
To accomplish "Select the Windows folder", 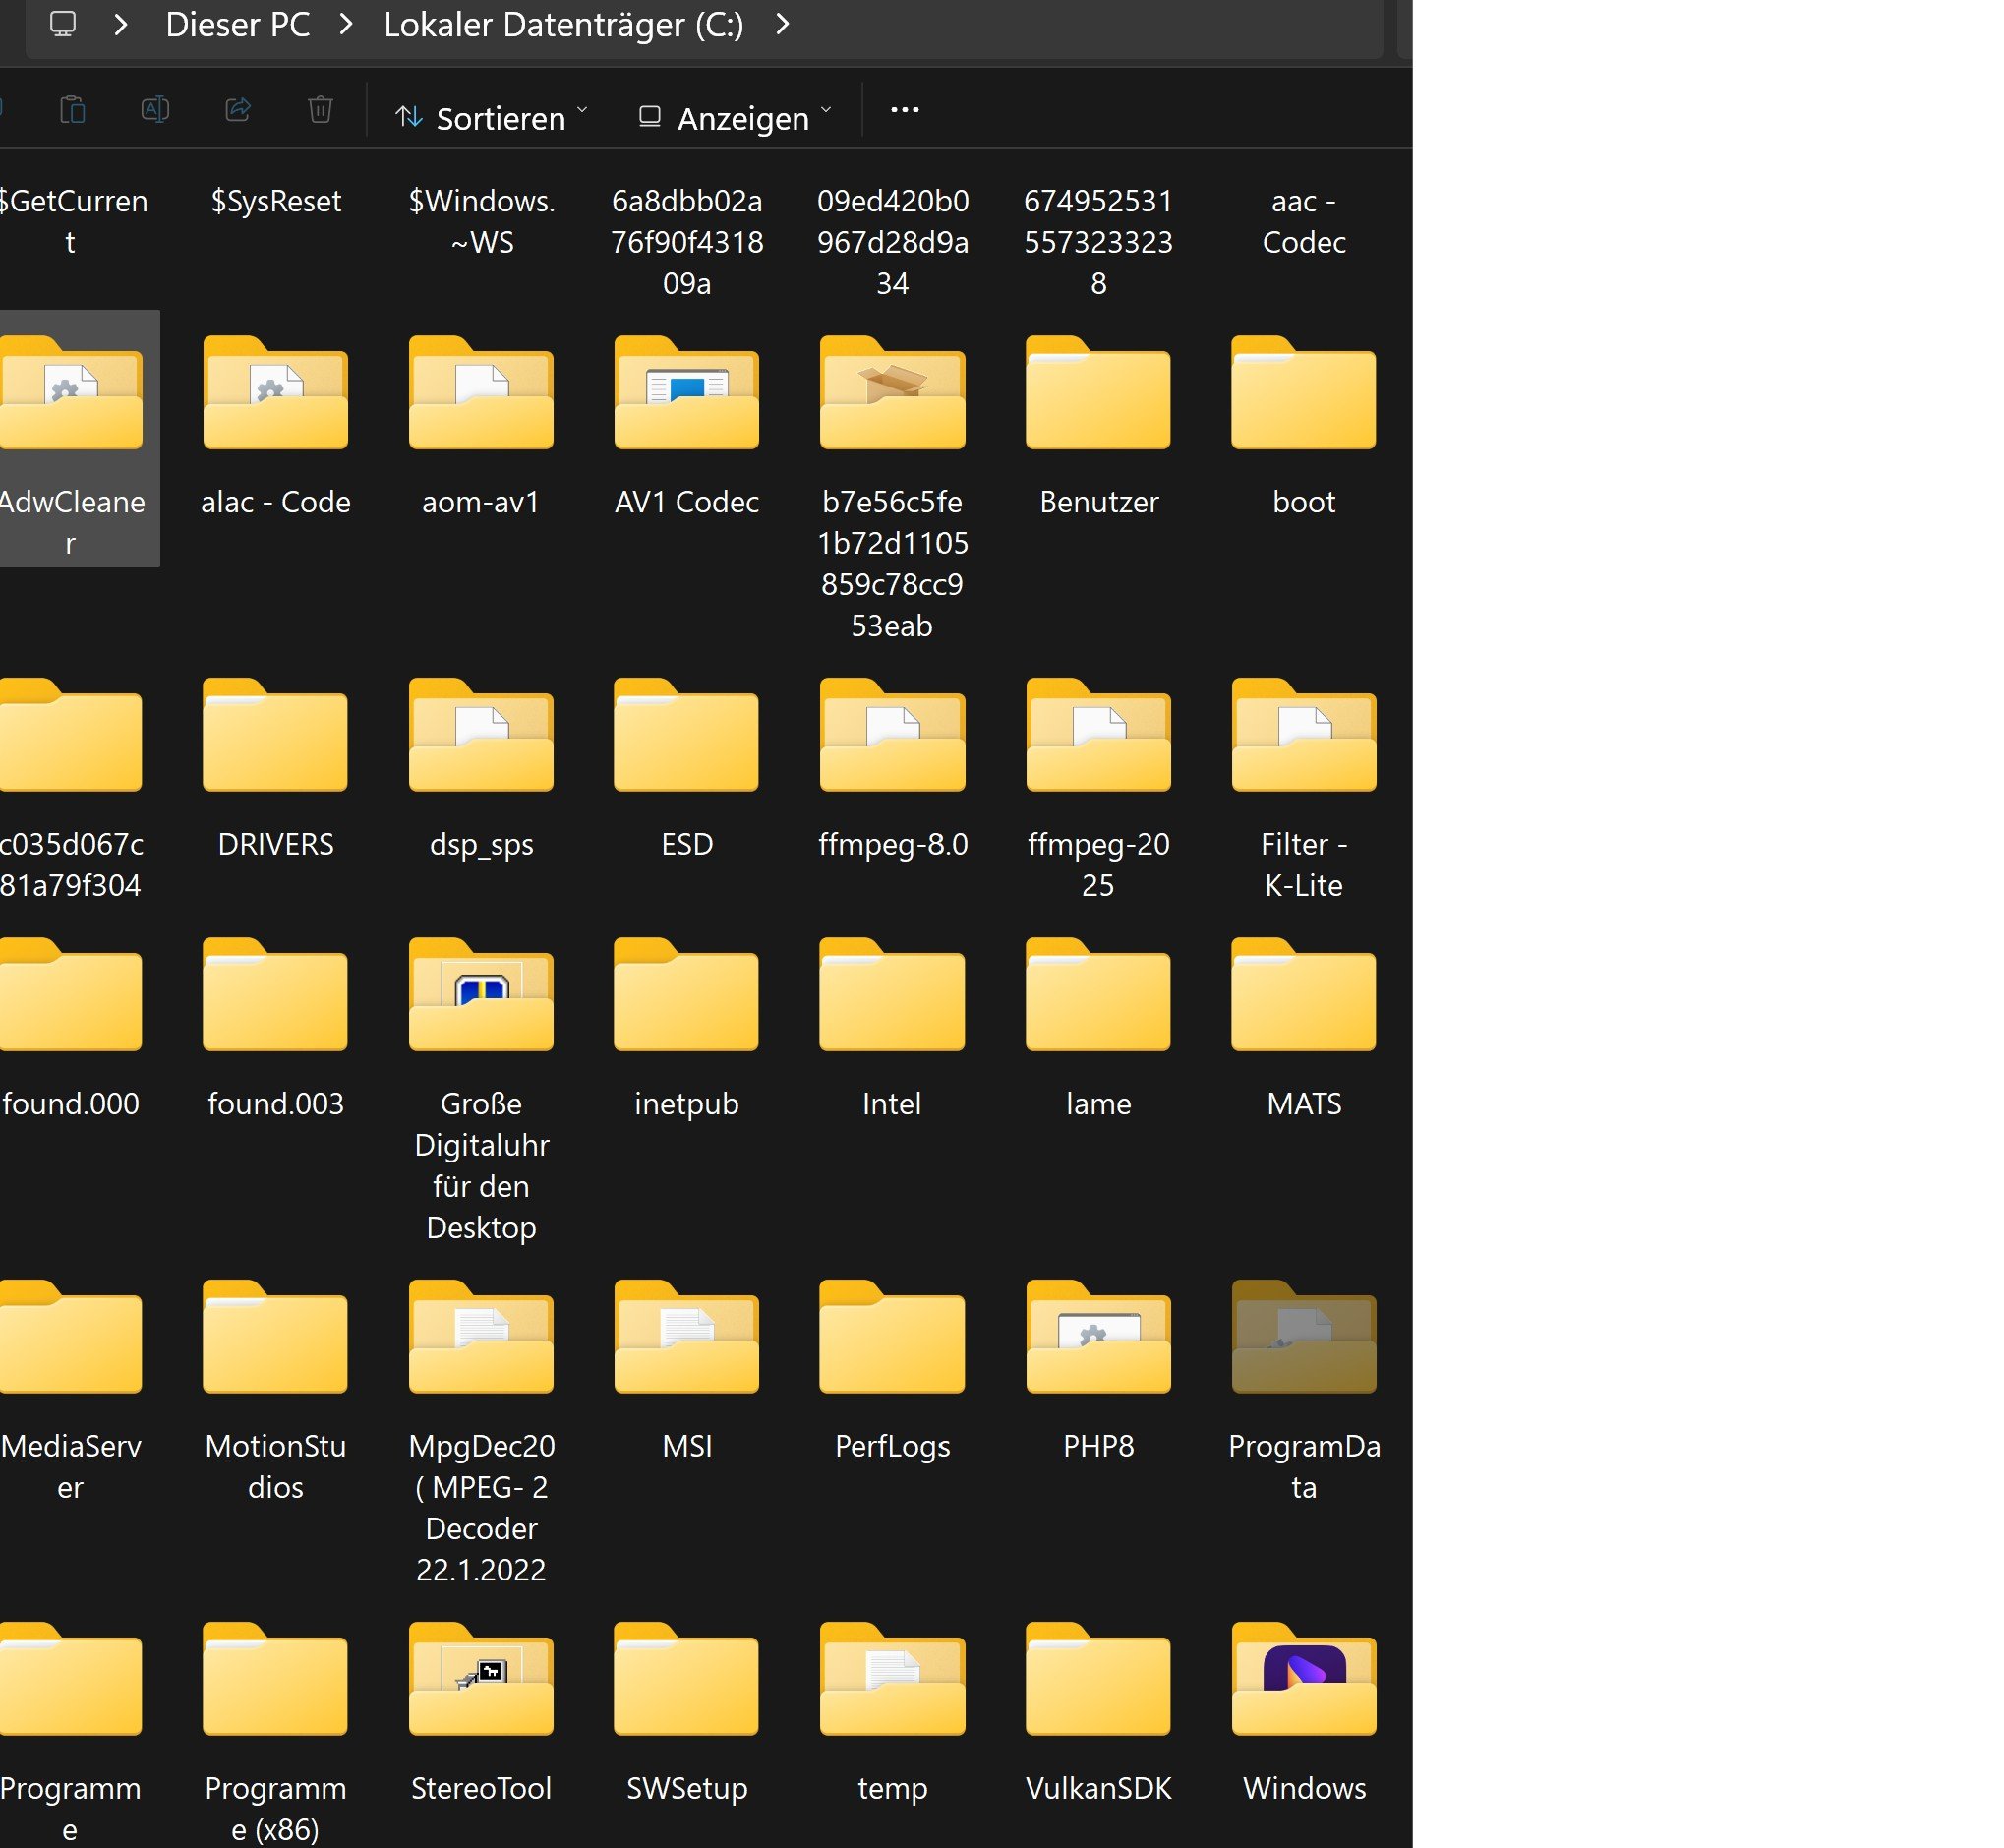I will pyautogui.click(x=1304, y=1713).
